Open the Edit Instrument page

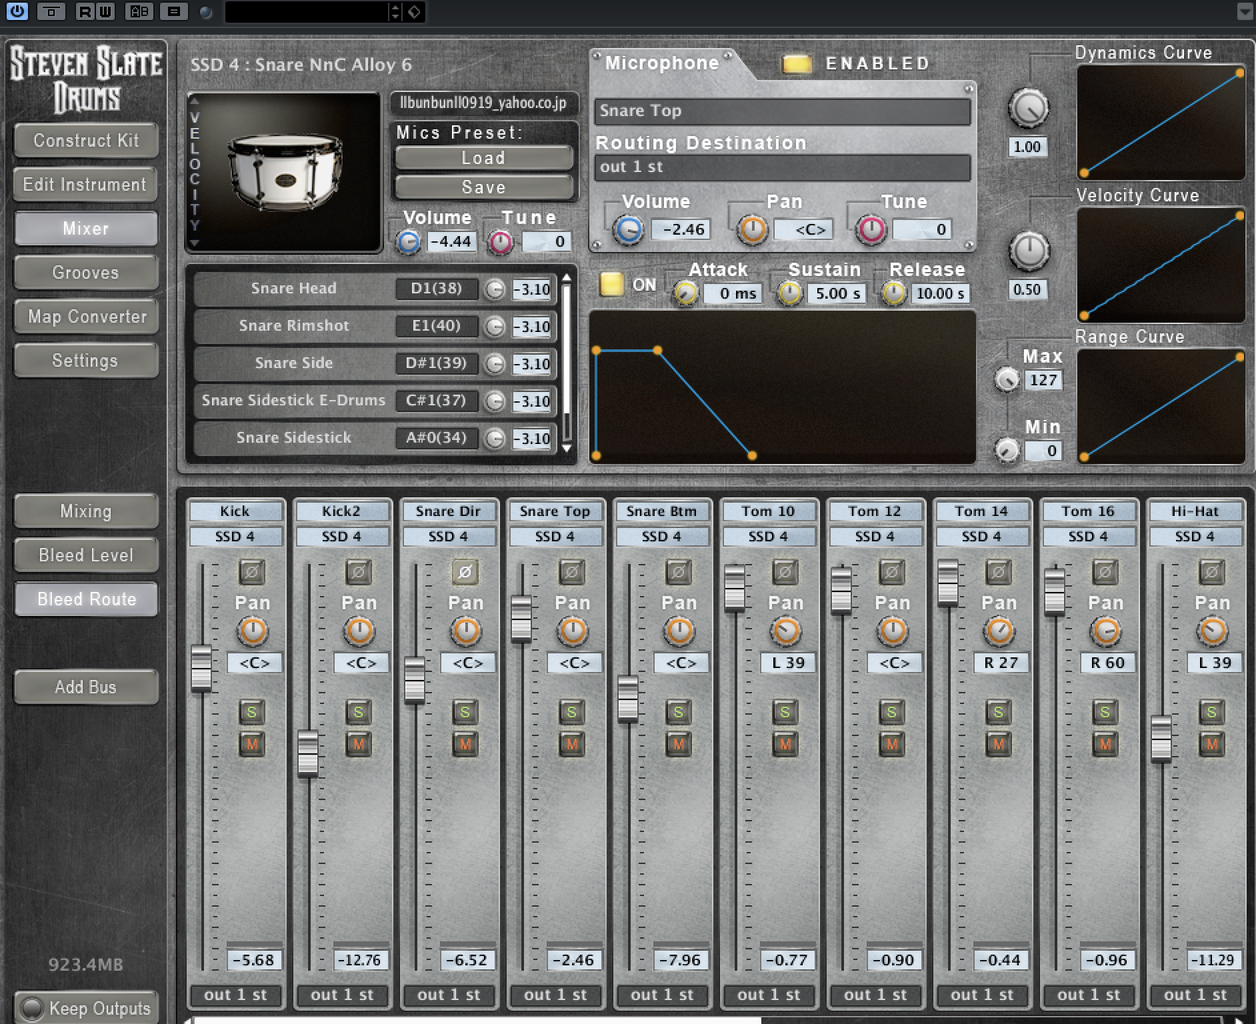[x=86, y=185]
